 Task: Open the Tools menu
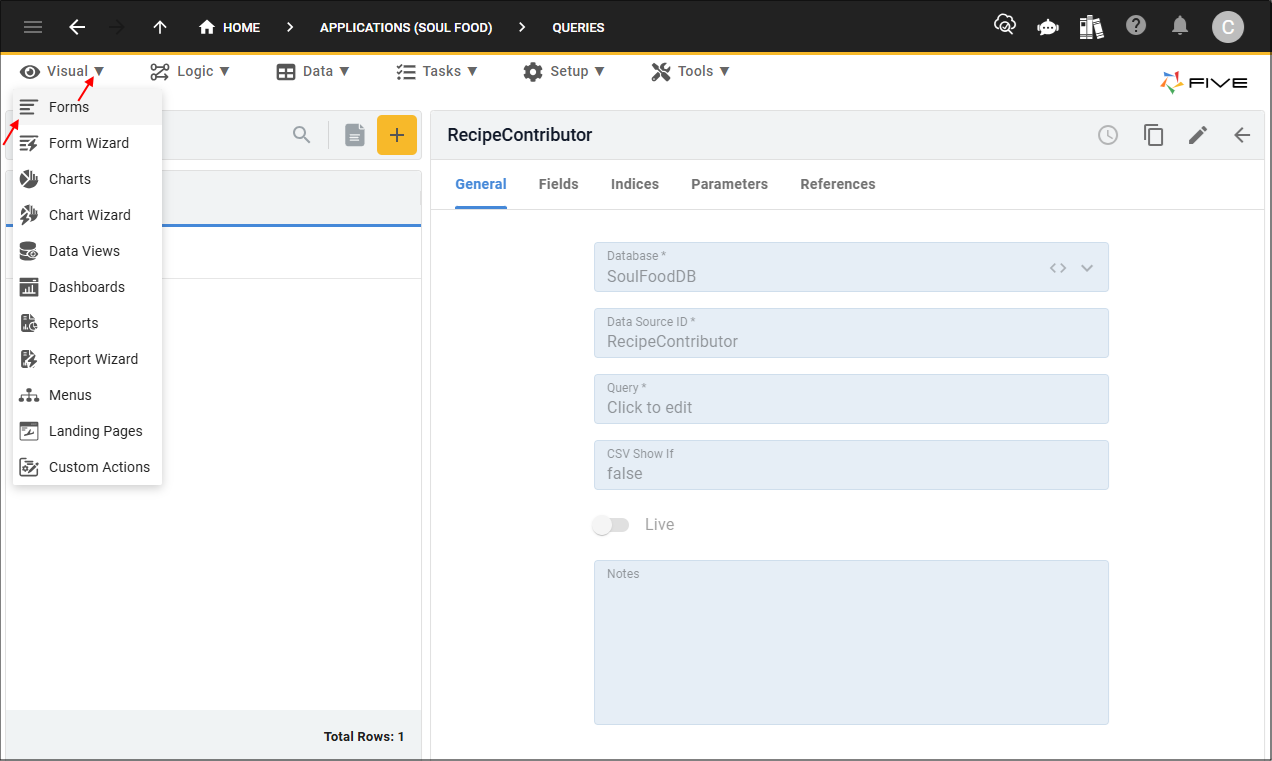(690, 71)
